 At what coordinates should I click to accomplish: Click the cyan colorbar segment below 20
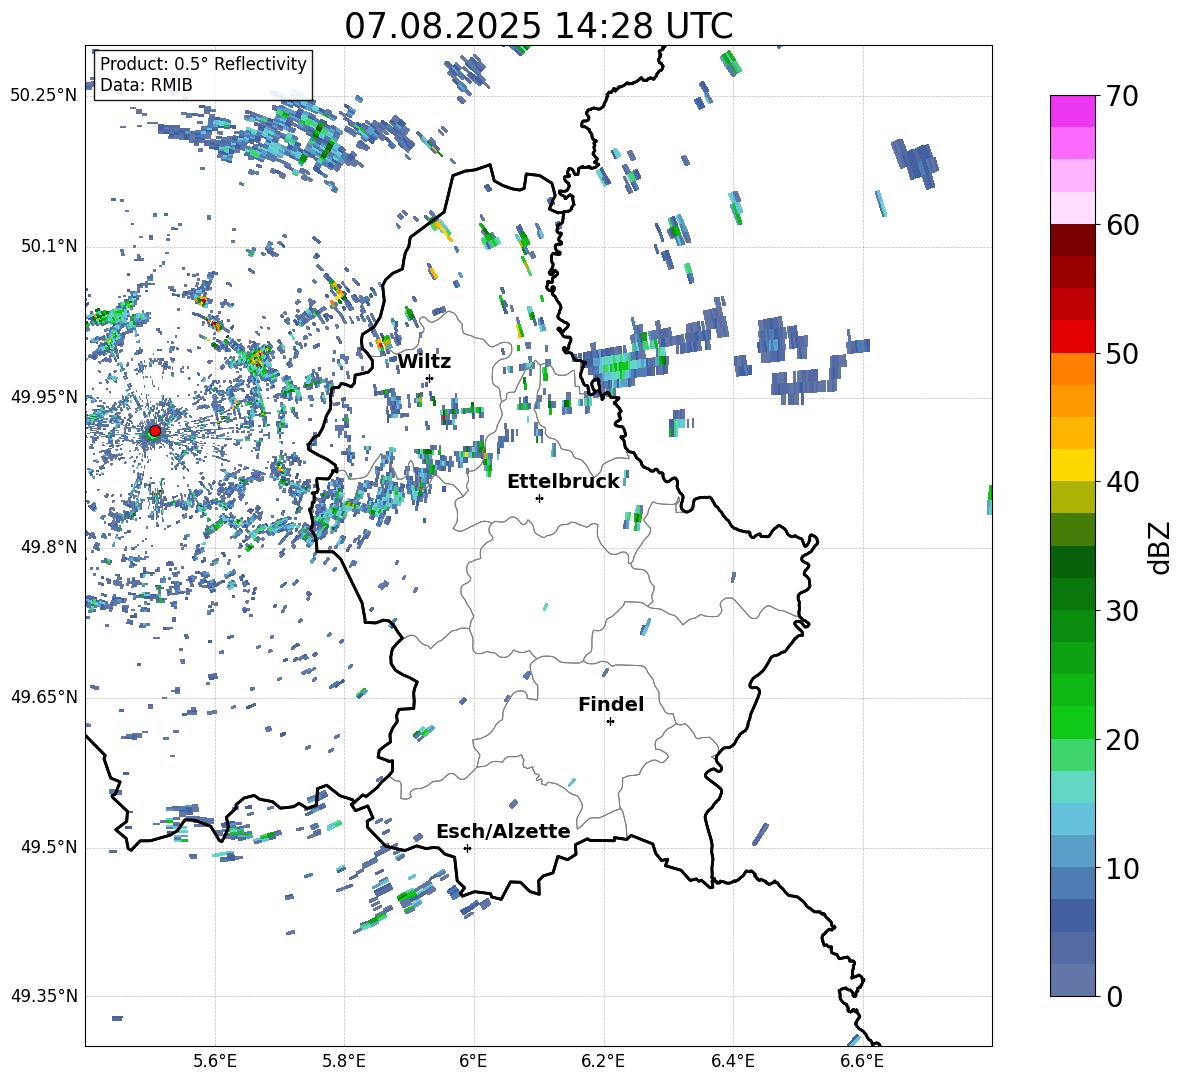[x=1072, y=787]
